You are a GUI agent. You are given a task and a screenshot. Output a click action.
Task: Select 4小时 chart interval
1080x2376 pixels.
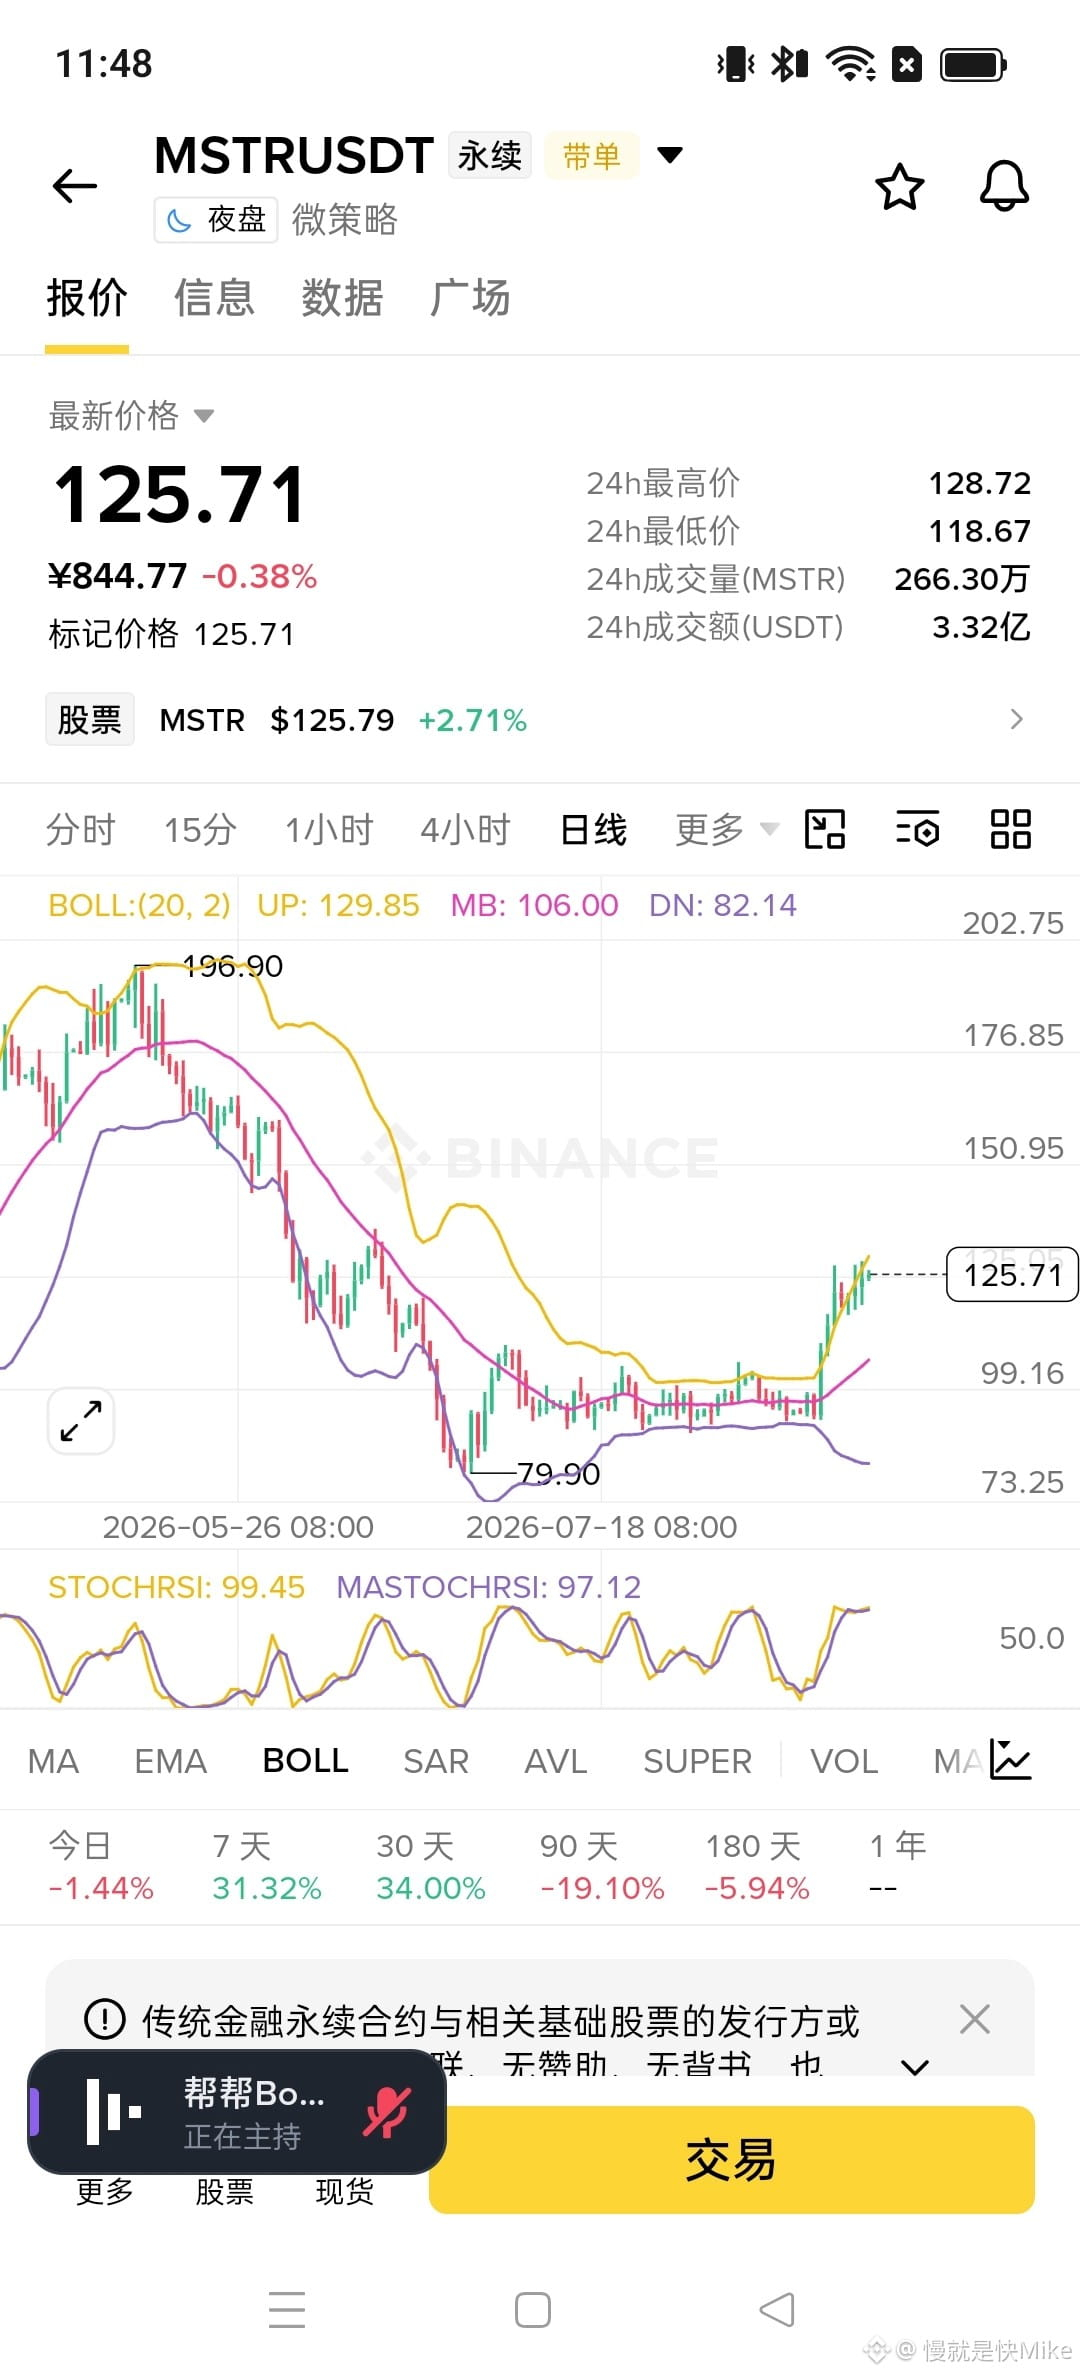465,830
